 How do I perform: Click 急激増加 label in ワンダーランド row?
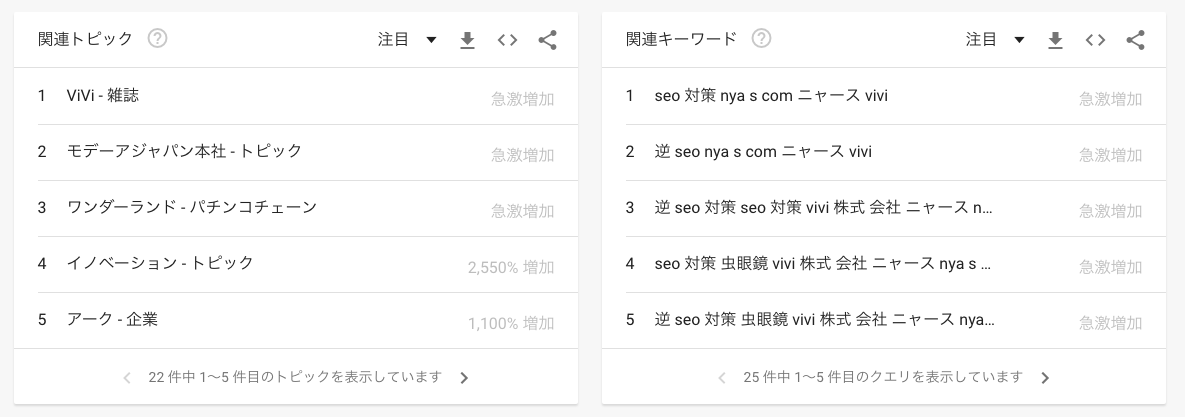click(x=523, y=211)
